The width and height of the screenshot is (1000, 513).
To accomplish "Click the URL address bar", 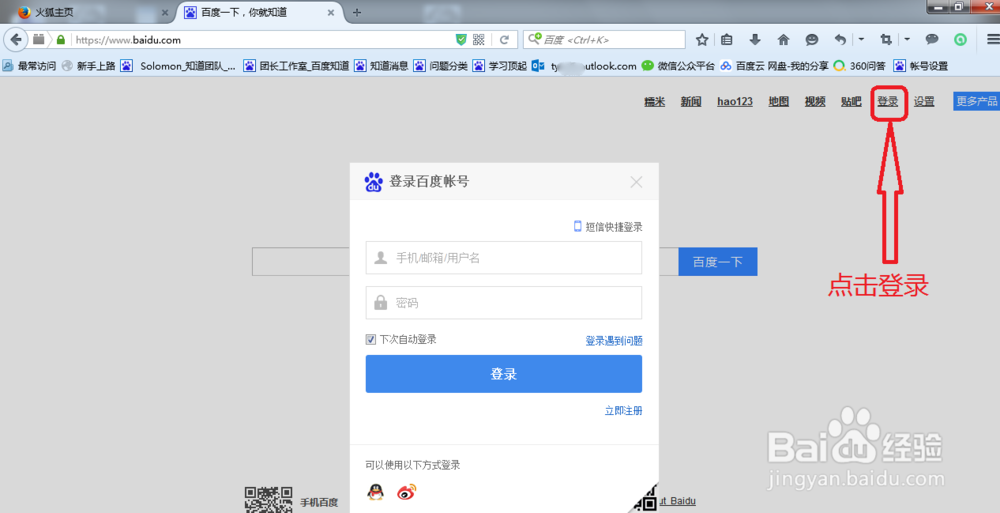I will [261, 40].
